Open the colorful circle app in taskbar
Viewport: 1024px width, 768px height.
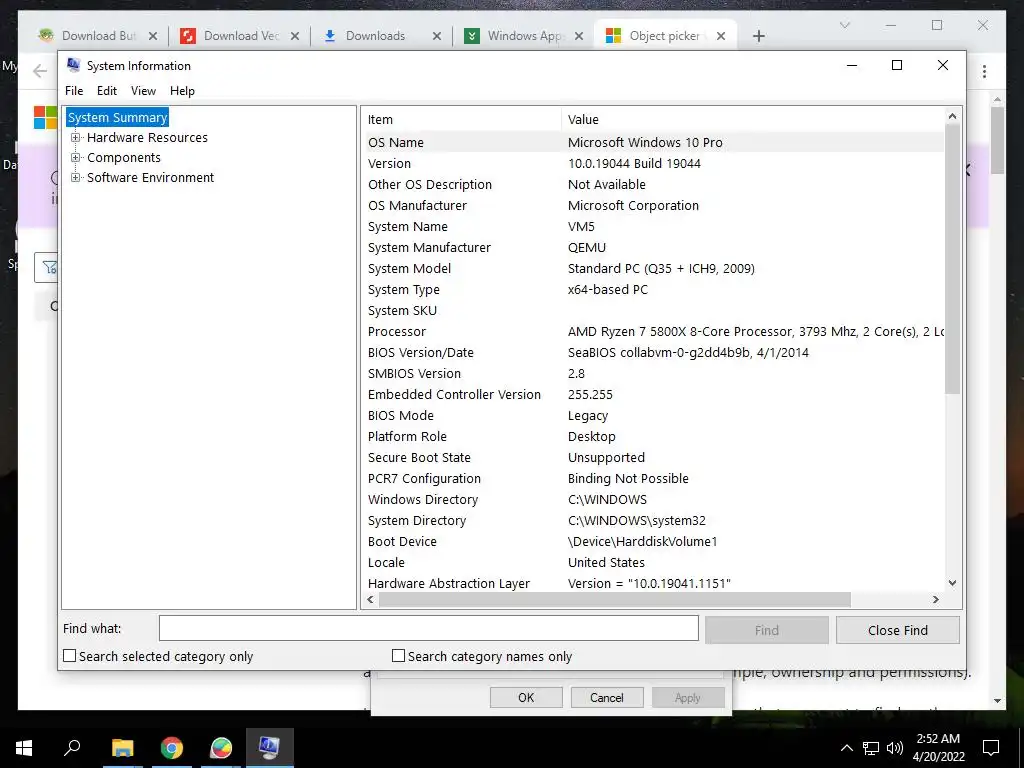221,748
